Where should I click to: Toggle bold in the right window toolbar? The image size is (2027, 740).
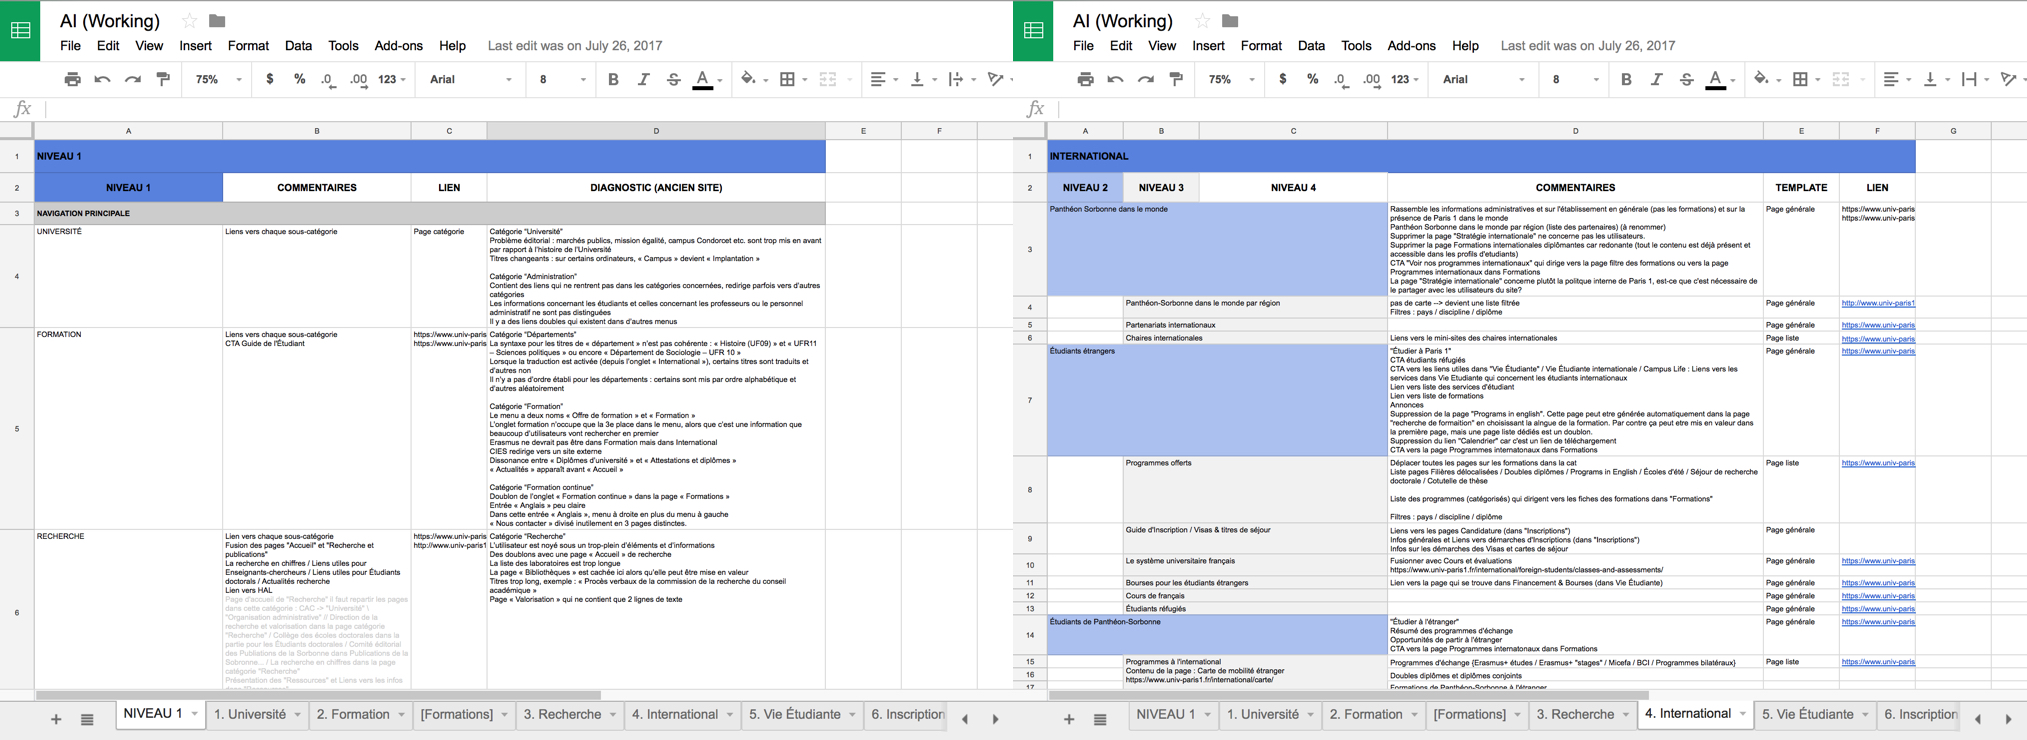click(x=1626, y=79)
